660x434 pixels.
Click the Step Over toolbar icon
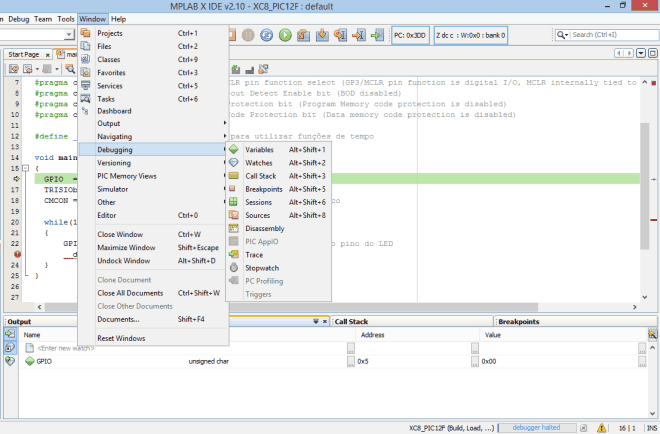303,35
